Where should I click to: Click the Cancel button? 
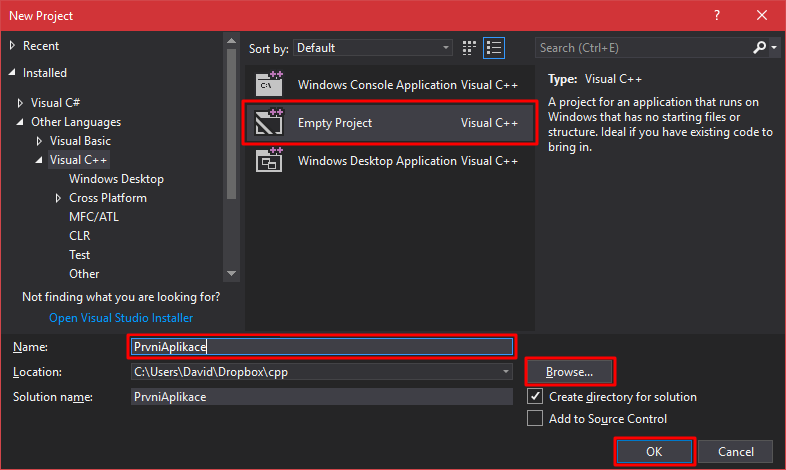pyautogui.click(x=735, y=451)
